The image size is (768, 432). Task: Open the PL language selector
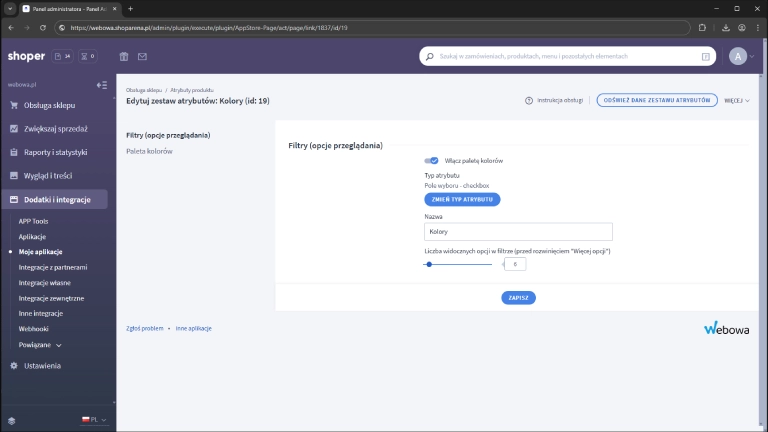click(95, 420)
